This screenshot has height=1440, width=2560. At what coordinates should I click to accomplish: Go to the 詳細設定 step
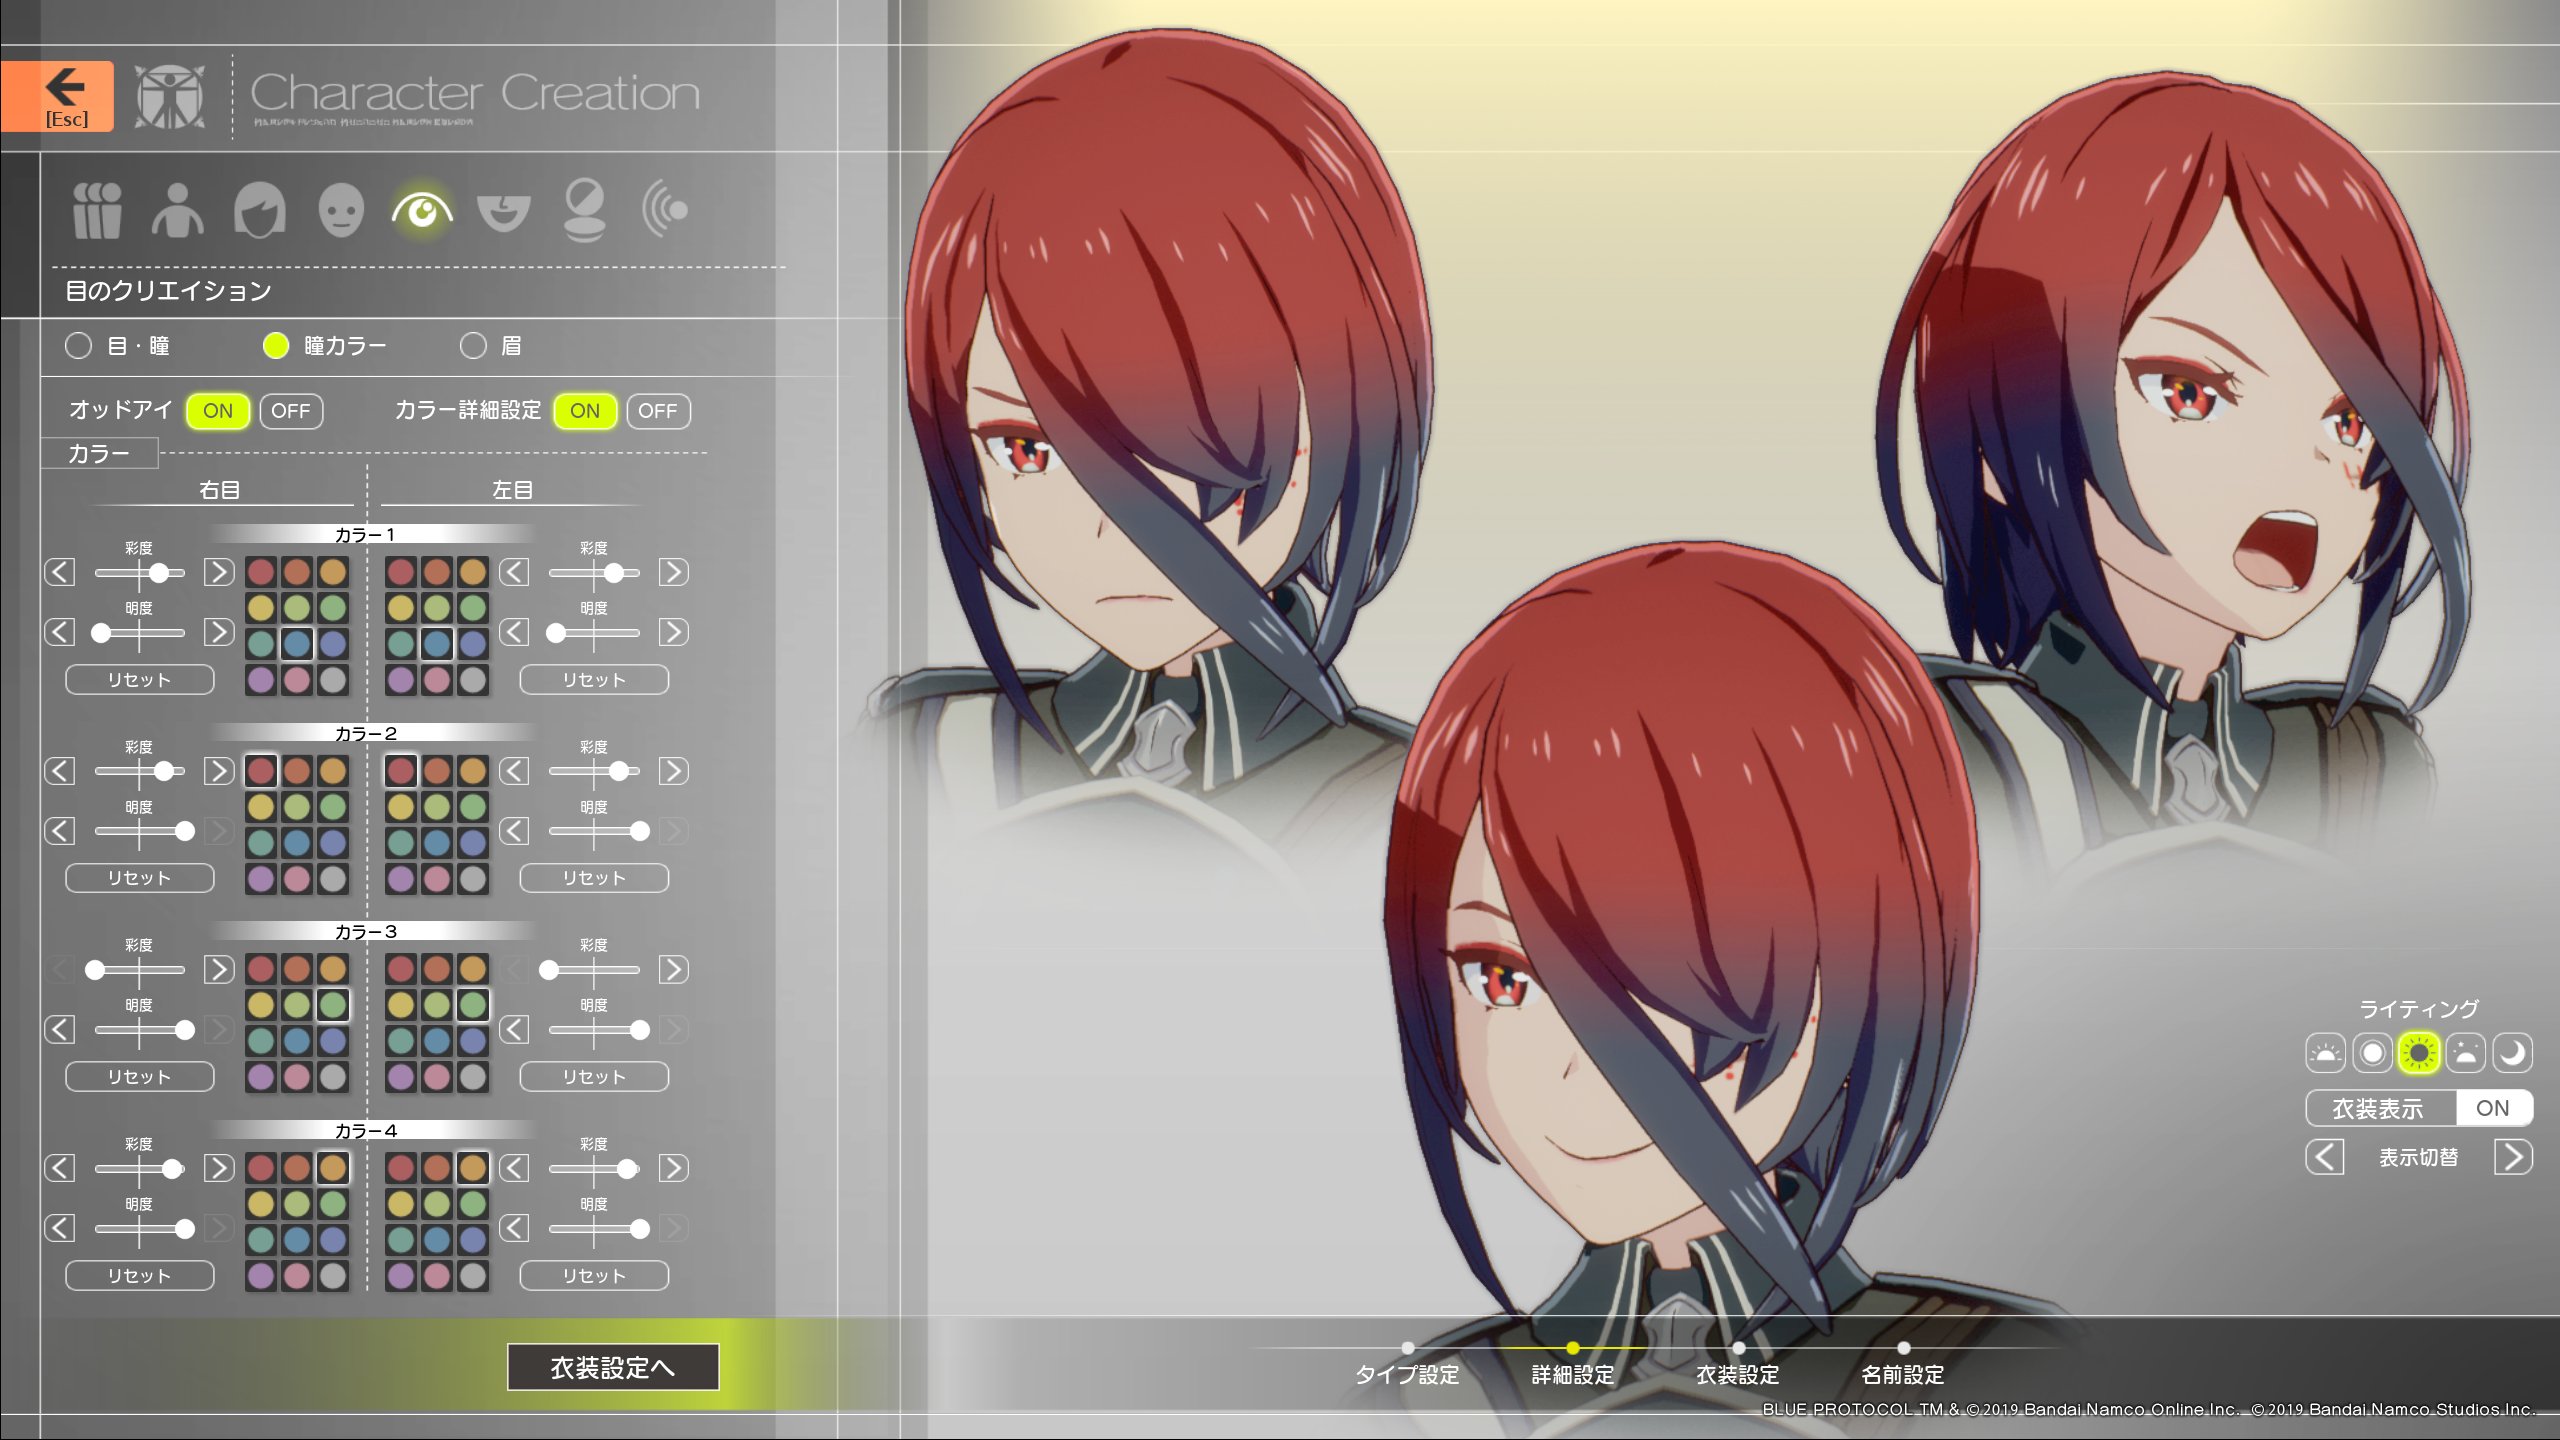click(x=1573, y=1374)
